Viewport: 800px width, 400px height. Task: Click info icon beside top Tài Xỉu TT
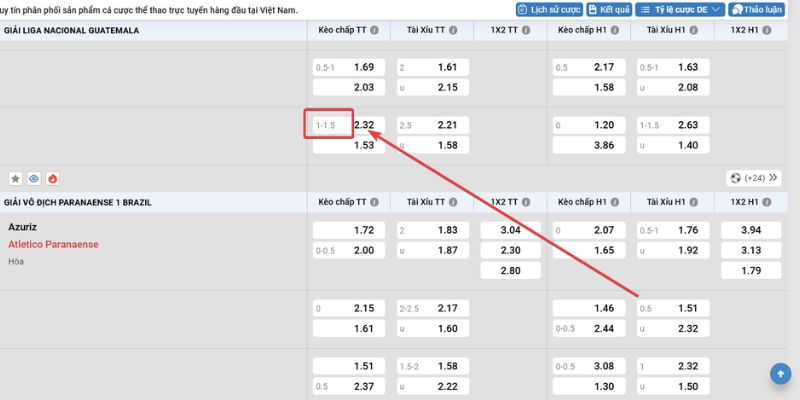click(453, 31)
